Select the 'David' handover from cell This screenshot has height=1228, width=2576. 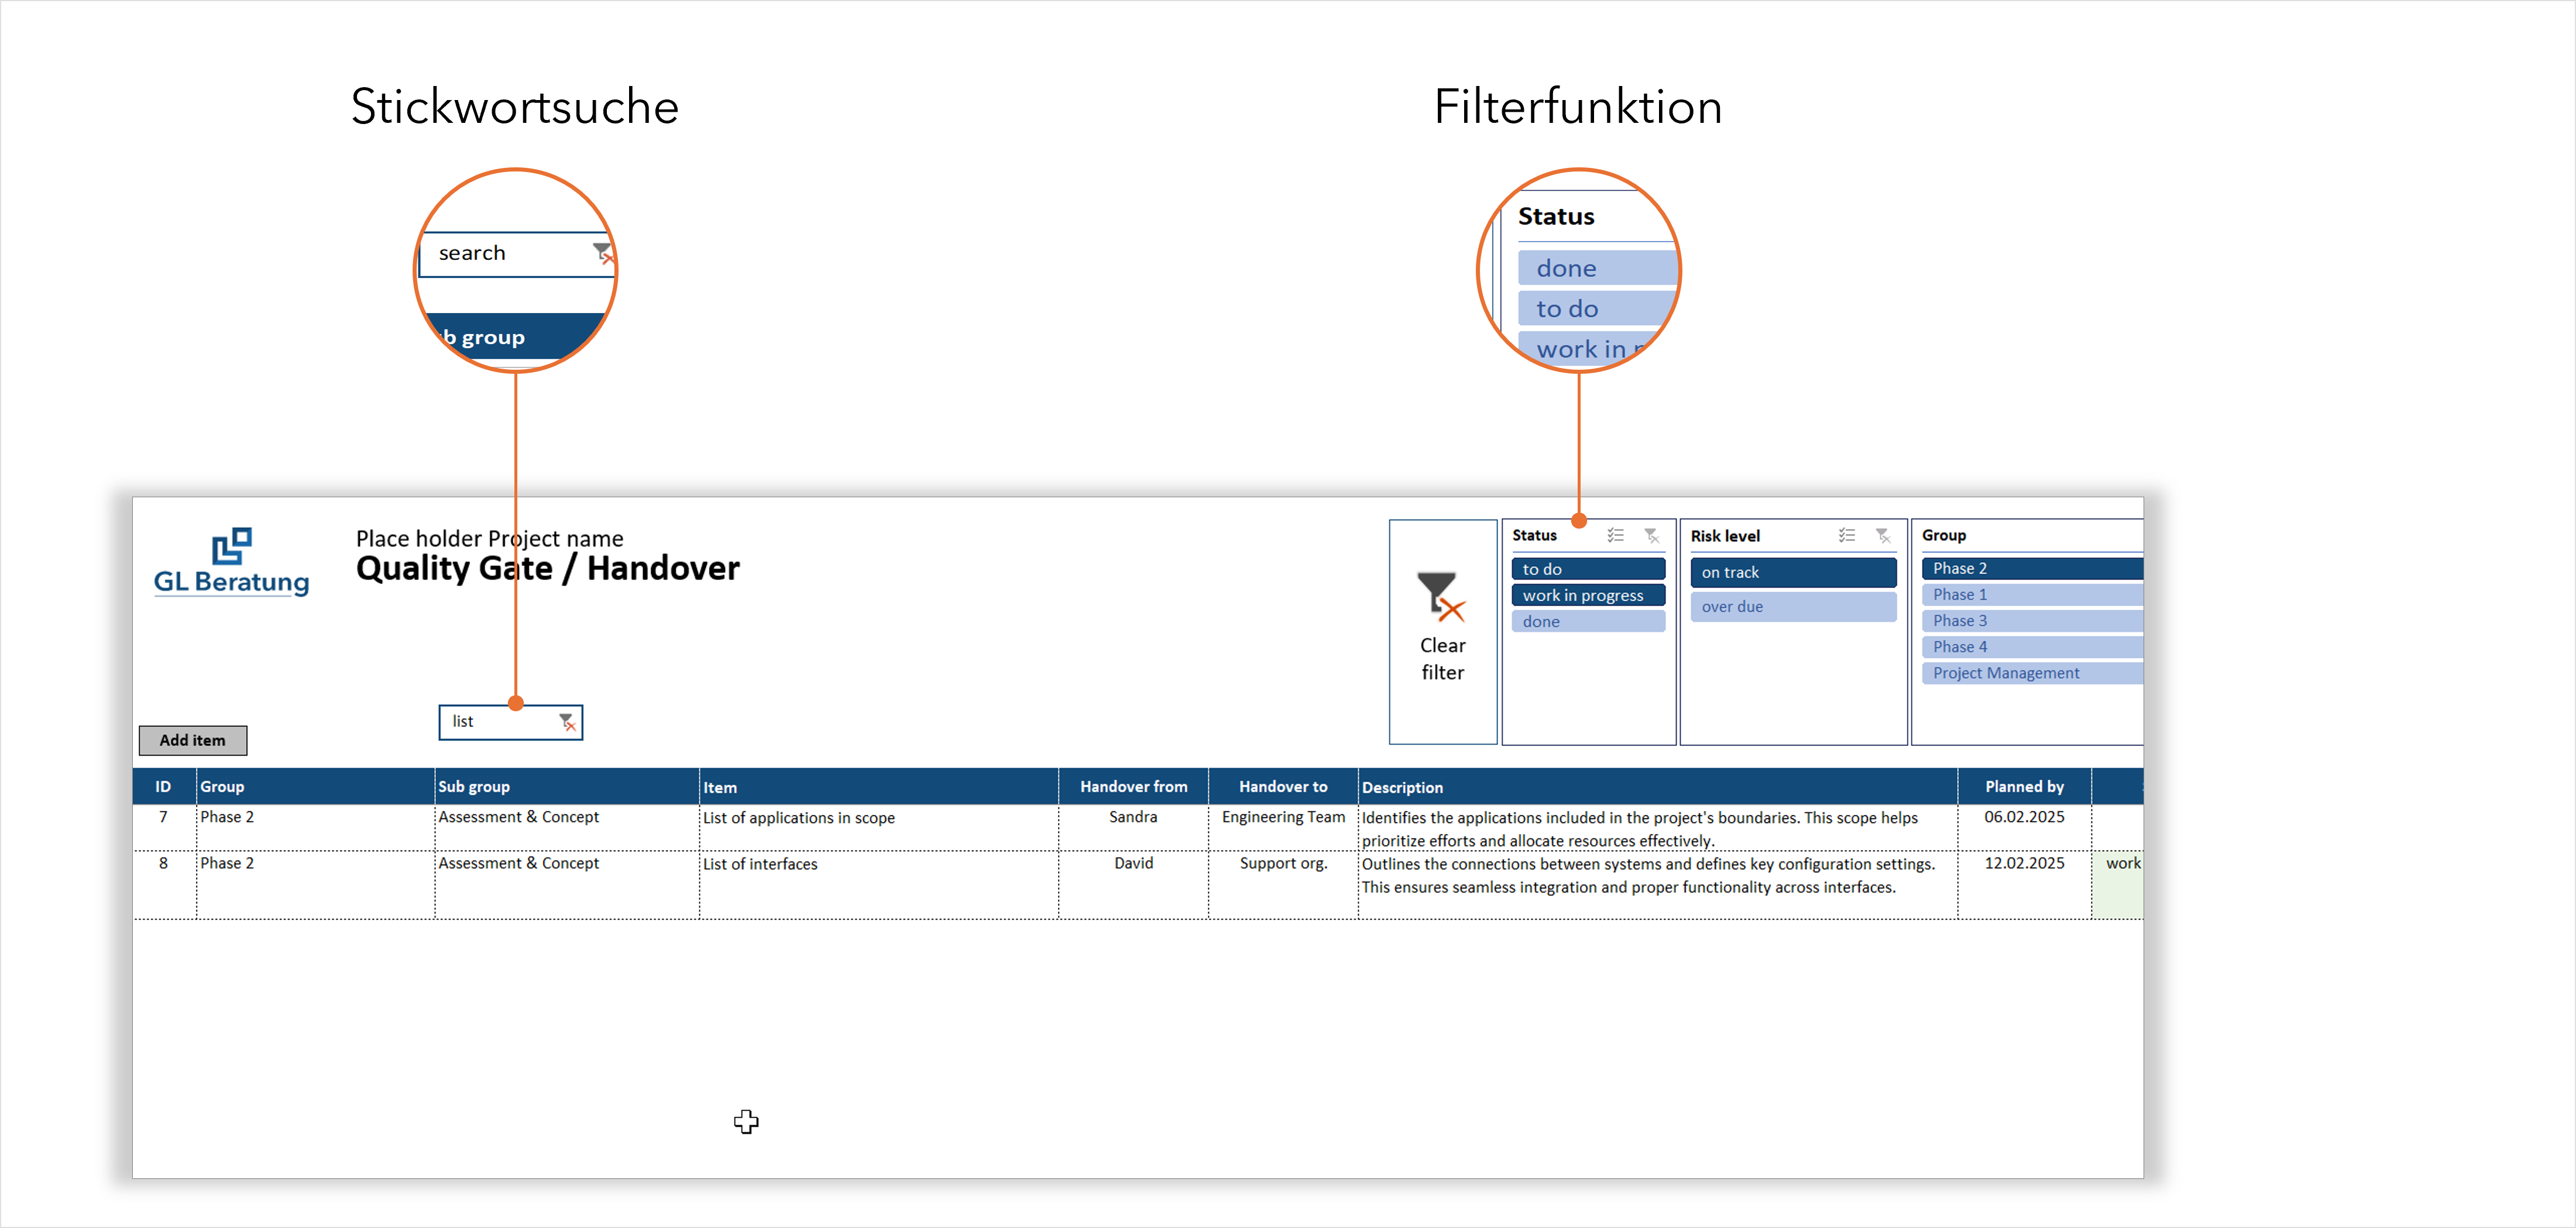click(1133, 884)
